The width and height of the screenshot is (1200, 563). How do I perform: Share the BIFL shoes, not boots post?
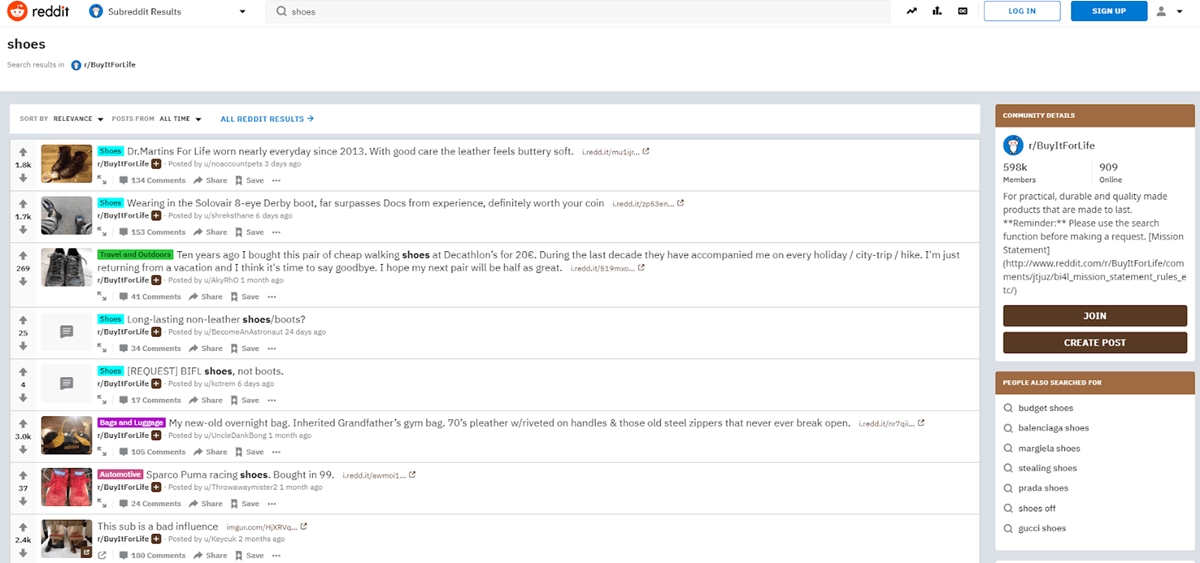[x=208, y=400]
